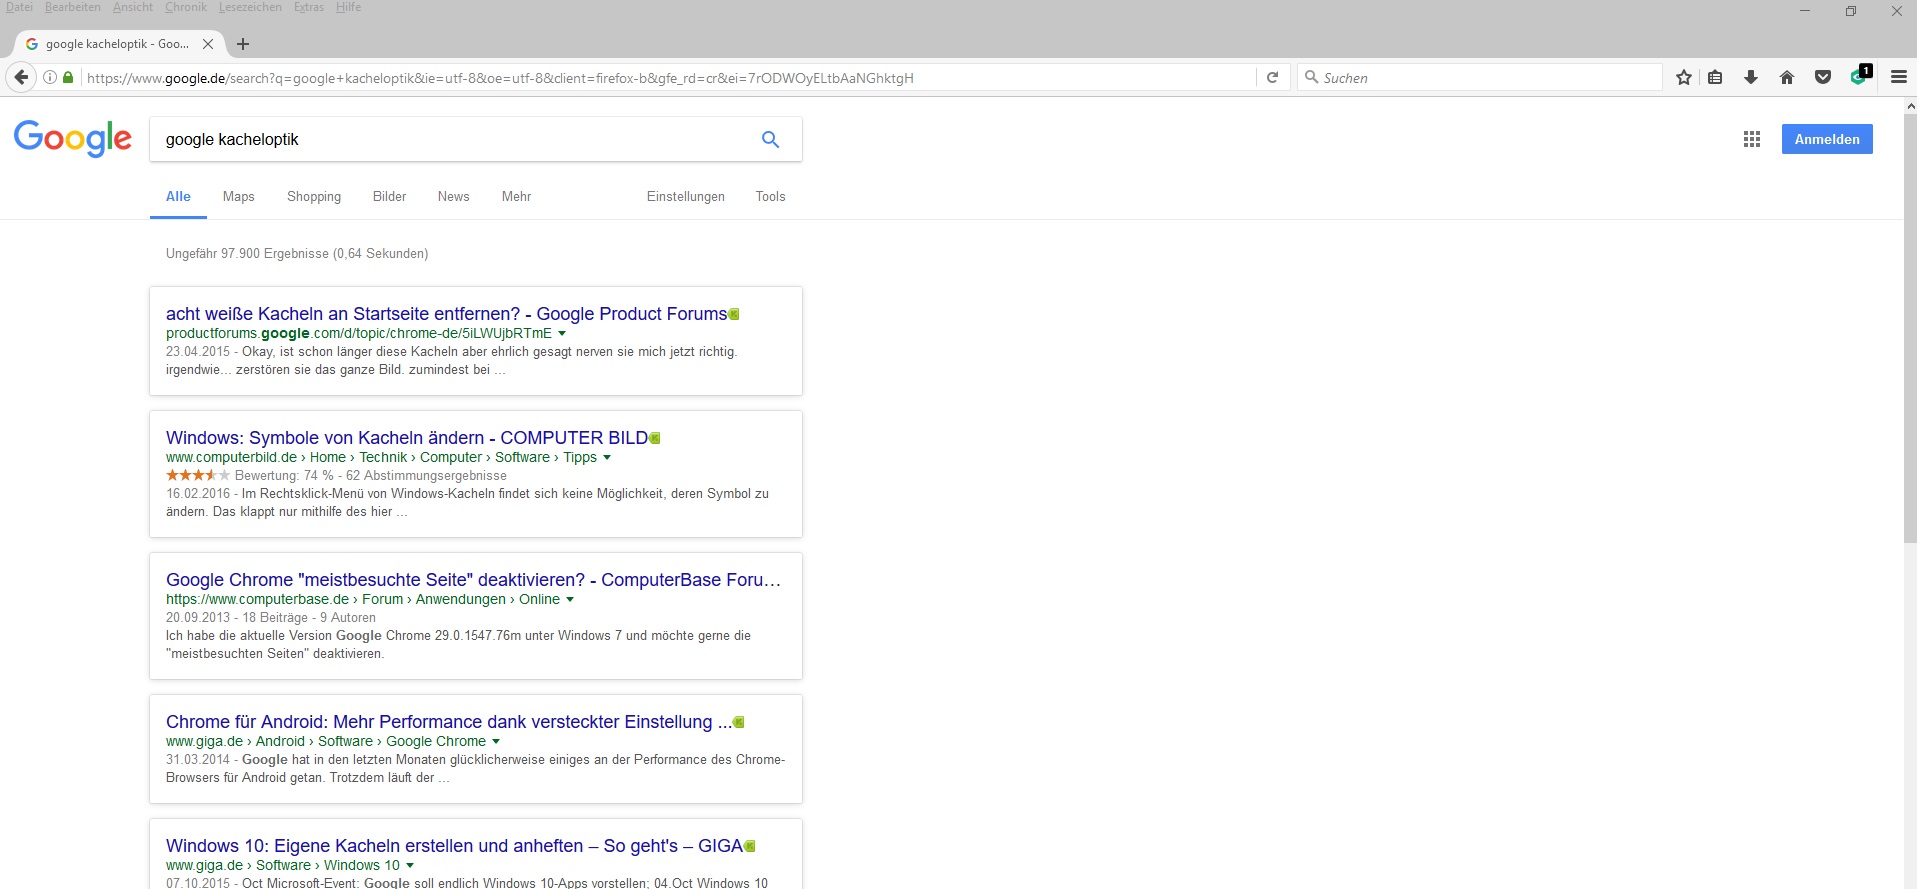Go to the Firefox home page
This screenshot has width=1917, height=889.
(1787, 78)
